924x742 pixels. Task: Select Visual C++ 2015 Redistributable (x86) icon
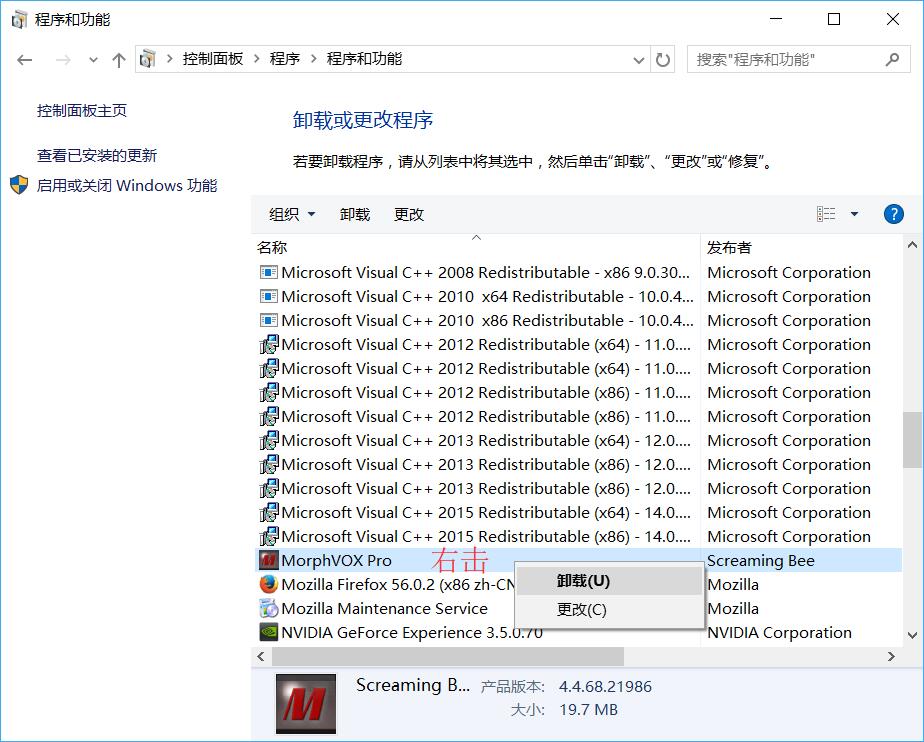pyautogui.click(x=268, y=537)
